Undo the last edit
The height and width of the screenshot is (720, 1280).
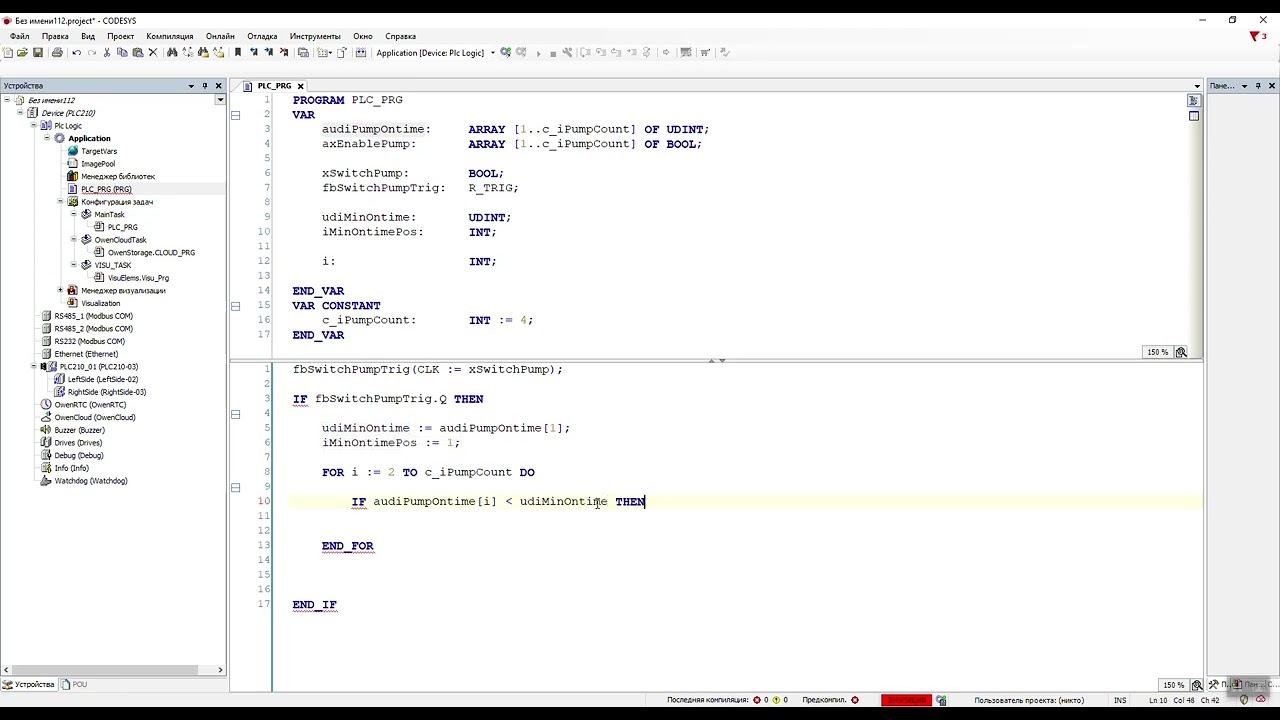[76, 53]
